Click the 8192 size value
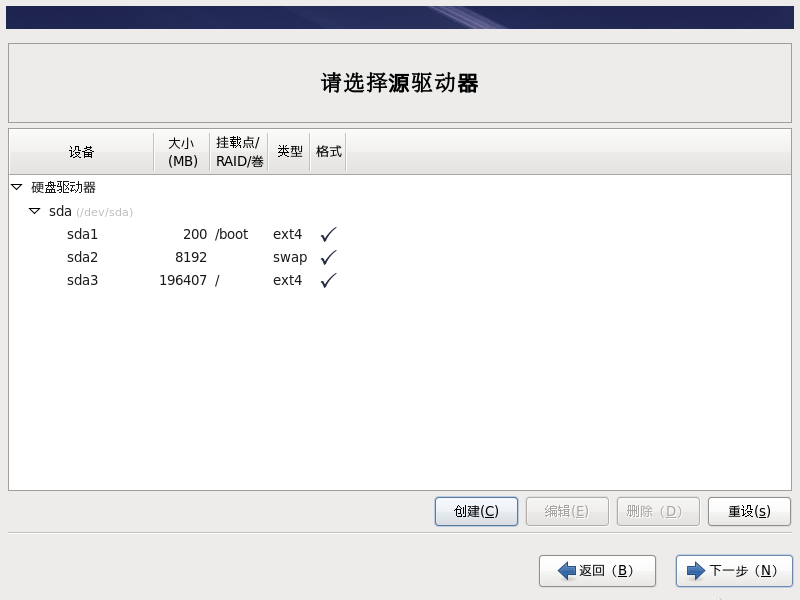 [191, 257]
